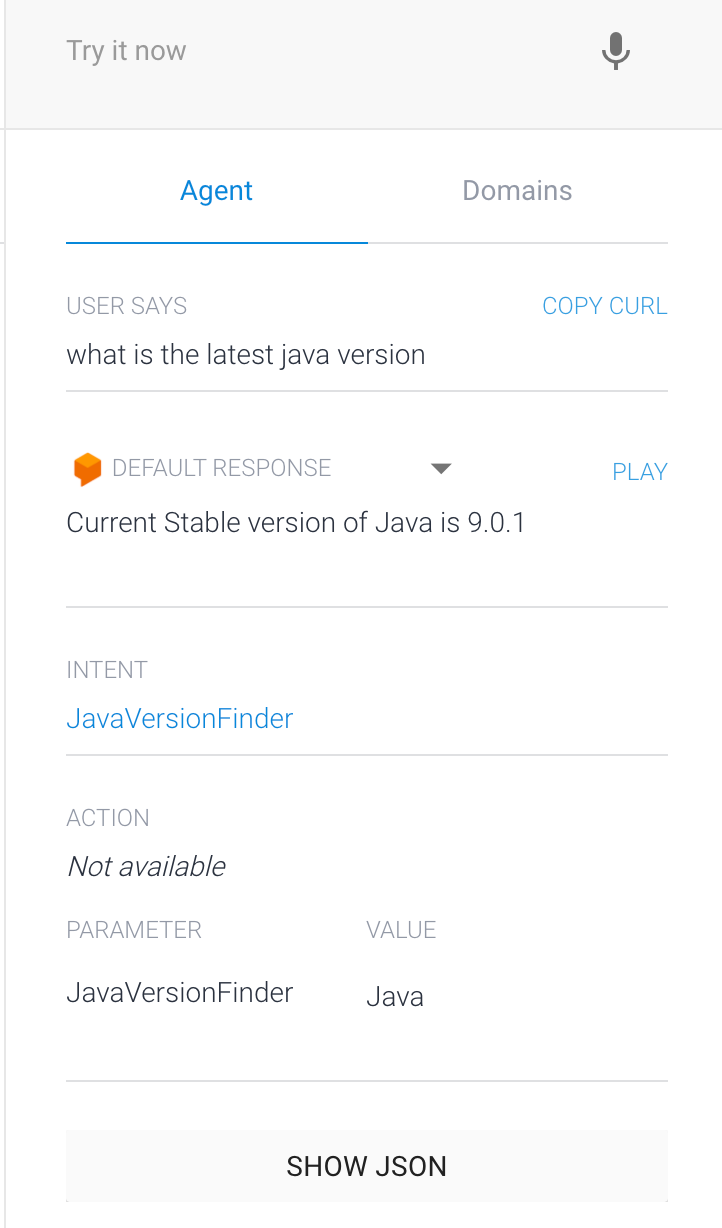This screenshot has width=722, height=1228.
Task: Switch to the Domains tab
Action: 517,190
